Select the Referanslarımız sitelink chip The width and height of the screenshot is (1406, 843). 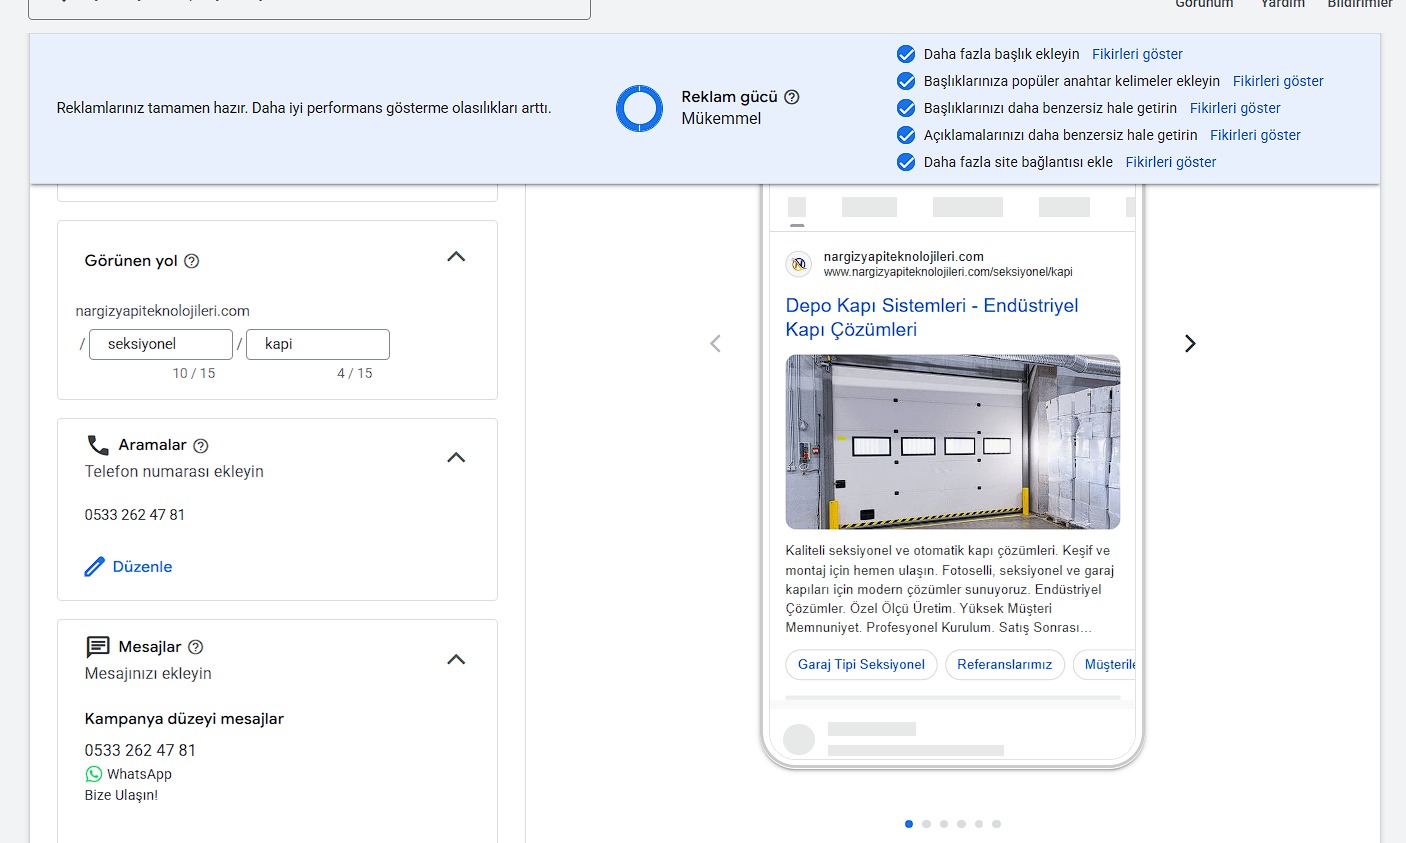[1004, 665]
